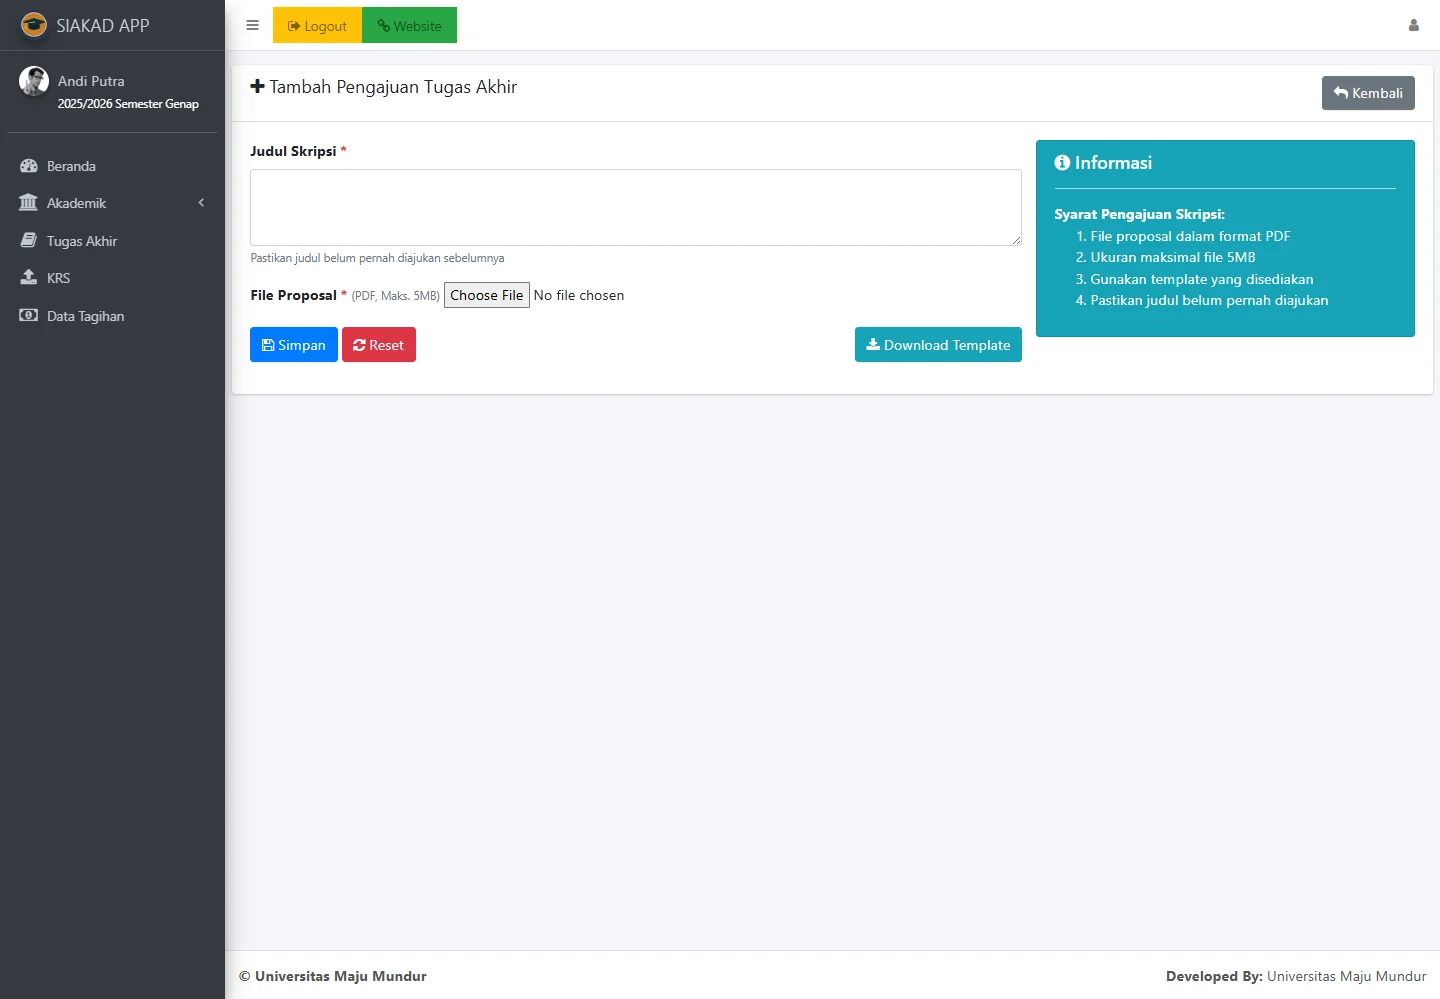Click Andi Putra's avatar photo
The height and width of the screenshot is (999, 1440).
click(34, 81)
